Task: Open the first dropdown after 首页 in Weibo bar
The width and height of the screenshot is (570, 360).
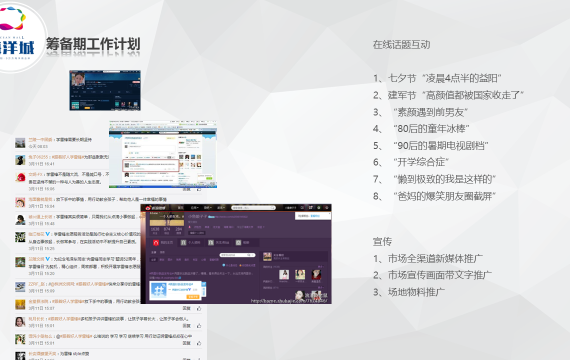Action: [194, 208]
